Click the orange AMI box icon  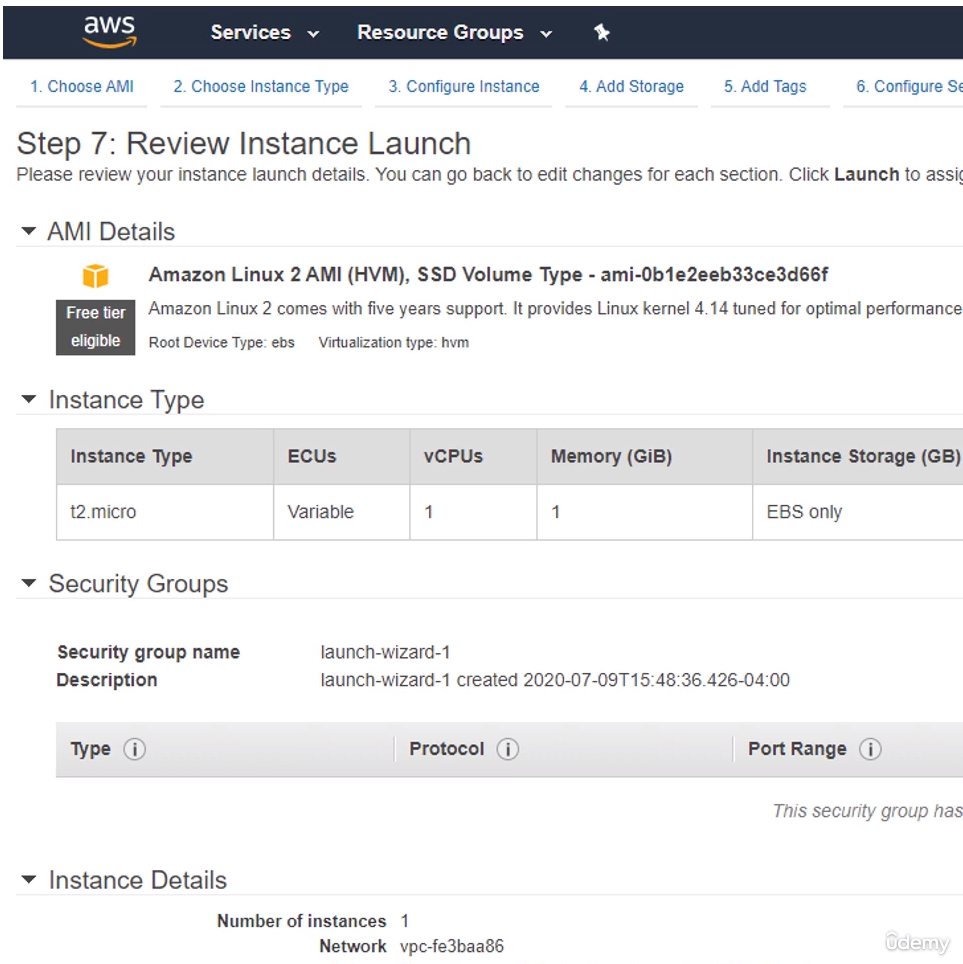[95, 276]
